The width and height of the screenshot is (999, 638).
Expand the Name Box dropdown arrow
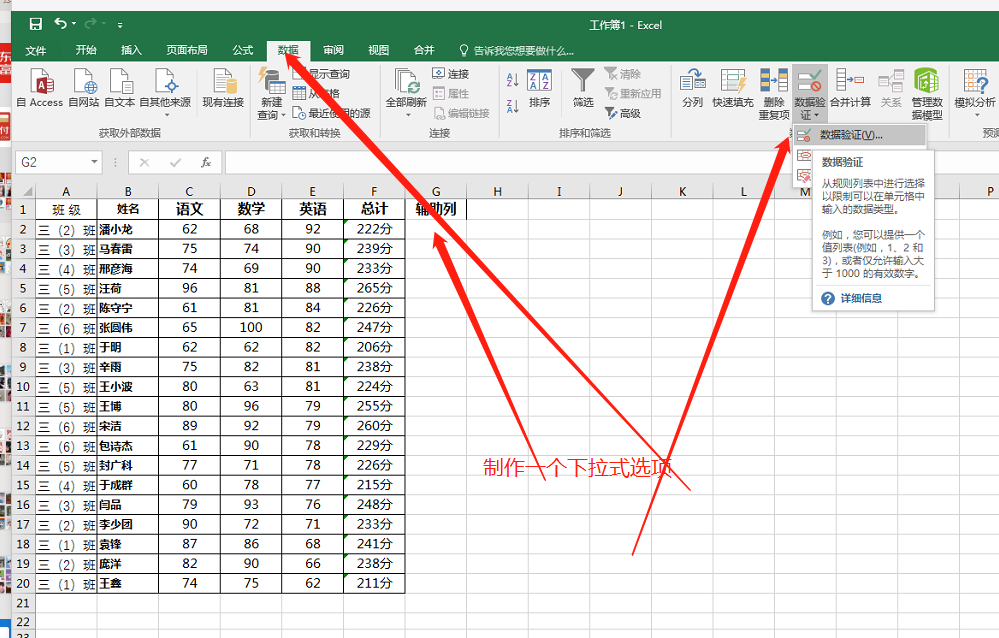(x=94, y=162)
